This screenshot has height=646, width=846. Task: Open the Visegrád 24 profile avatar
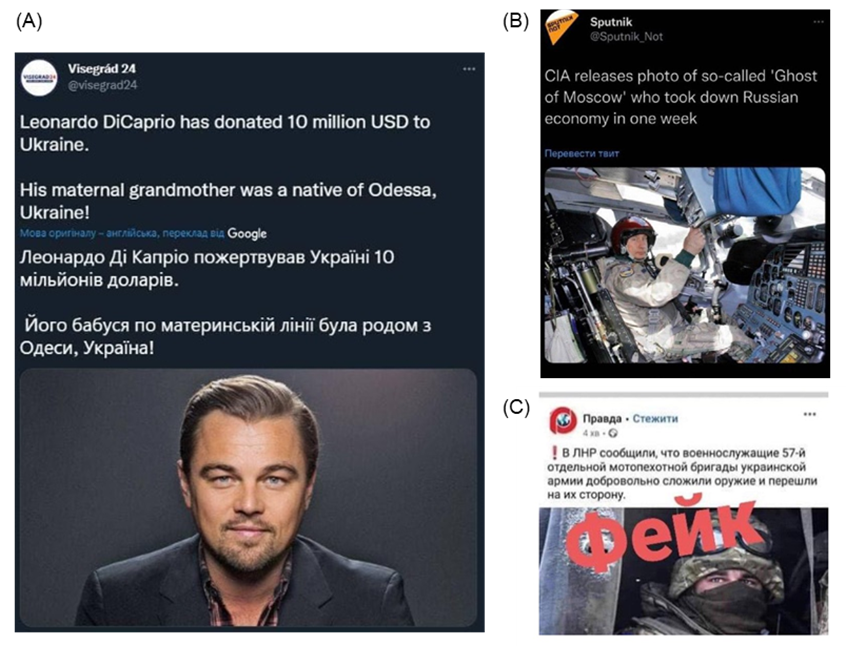coord(39,78)
